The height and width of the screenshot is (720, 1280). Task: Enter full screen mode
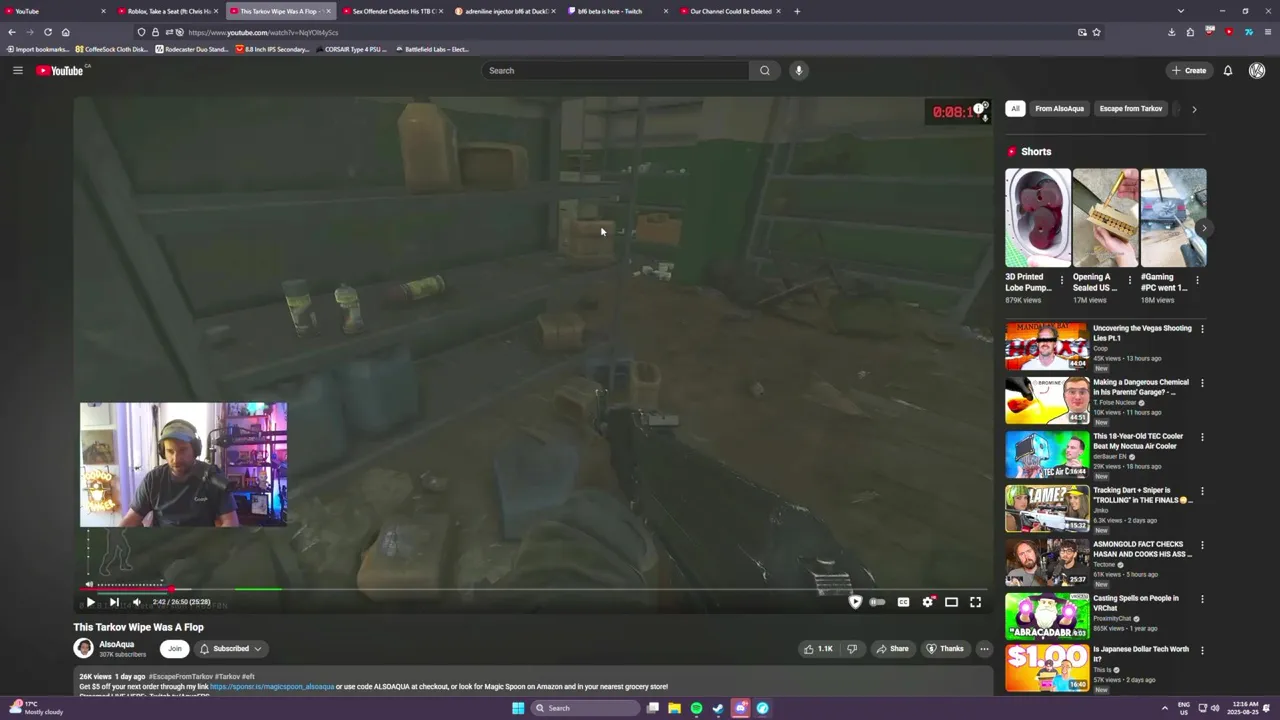click(x=975, y=602)
